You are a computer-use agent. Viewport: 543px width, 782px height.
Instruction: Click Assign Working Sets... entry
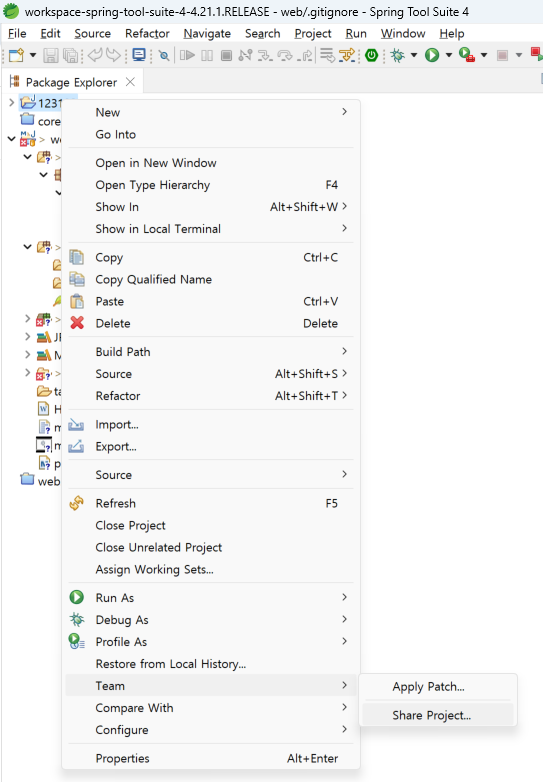[210, 569]
